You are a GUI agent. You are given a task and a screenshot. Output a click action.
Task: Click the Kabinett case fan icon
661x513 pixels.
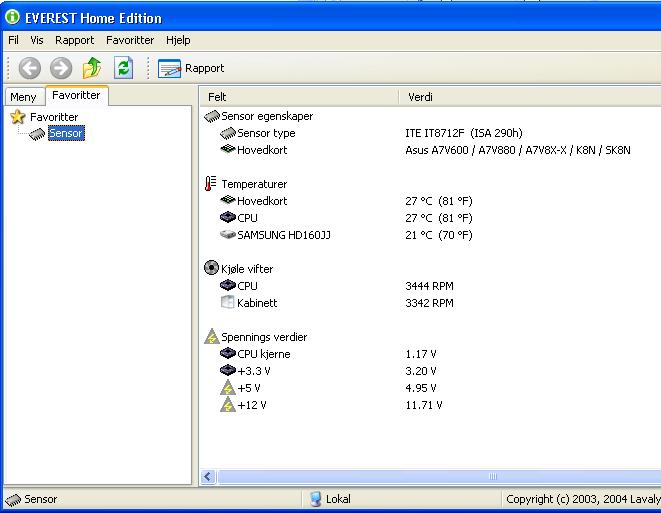228,302
